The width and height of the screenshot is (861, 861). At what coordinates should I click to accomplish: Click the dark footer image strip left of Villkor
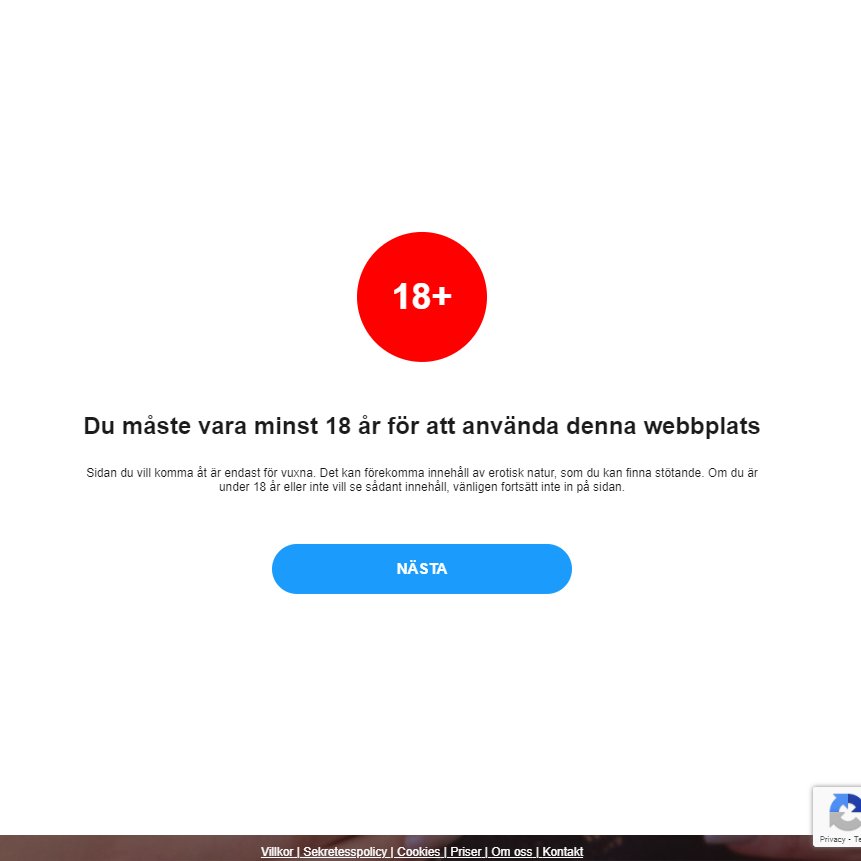(129, 848)
